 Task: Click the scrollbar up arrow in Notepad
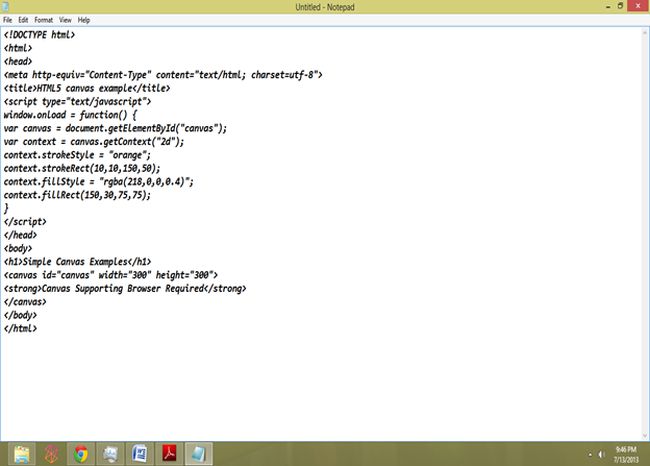pos(645,32)
